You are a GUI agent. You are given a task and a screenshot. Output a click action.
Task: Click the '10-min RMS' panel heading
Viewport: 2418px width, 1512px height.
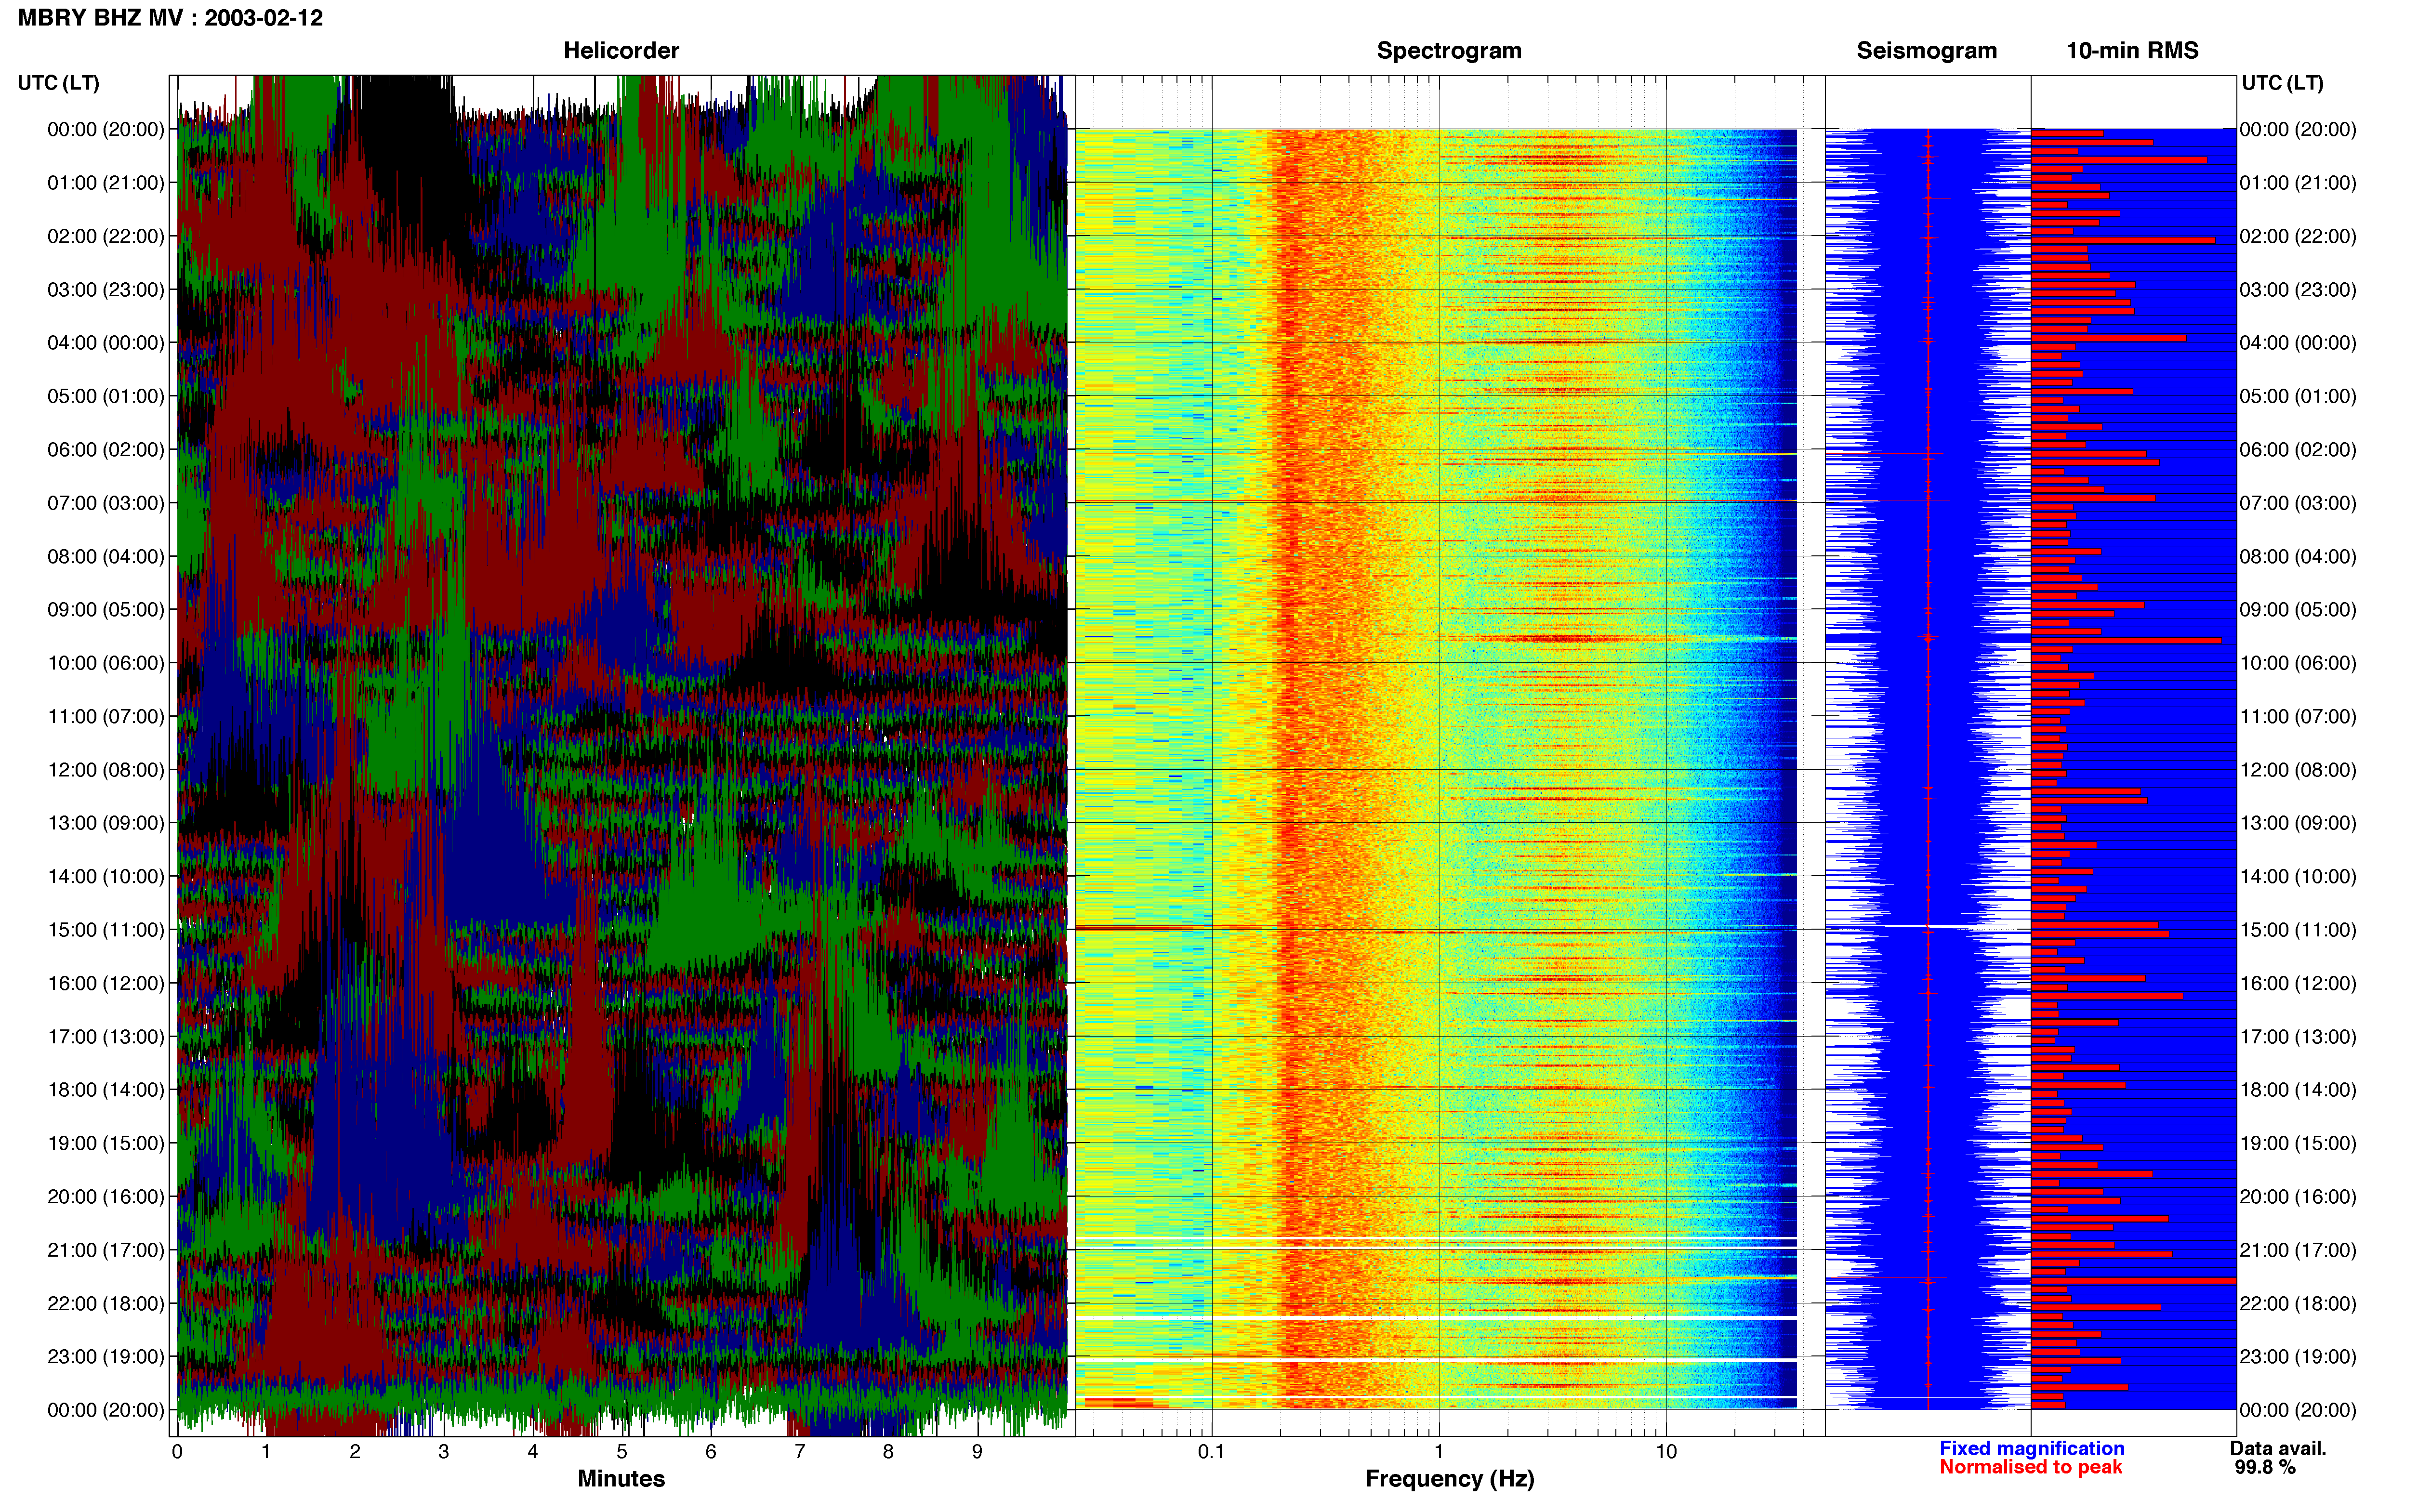2132,50
